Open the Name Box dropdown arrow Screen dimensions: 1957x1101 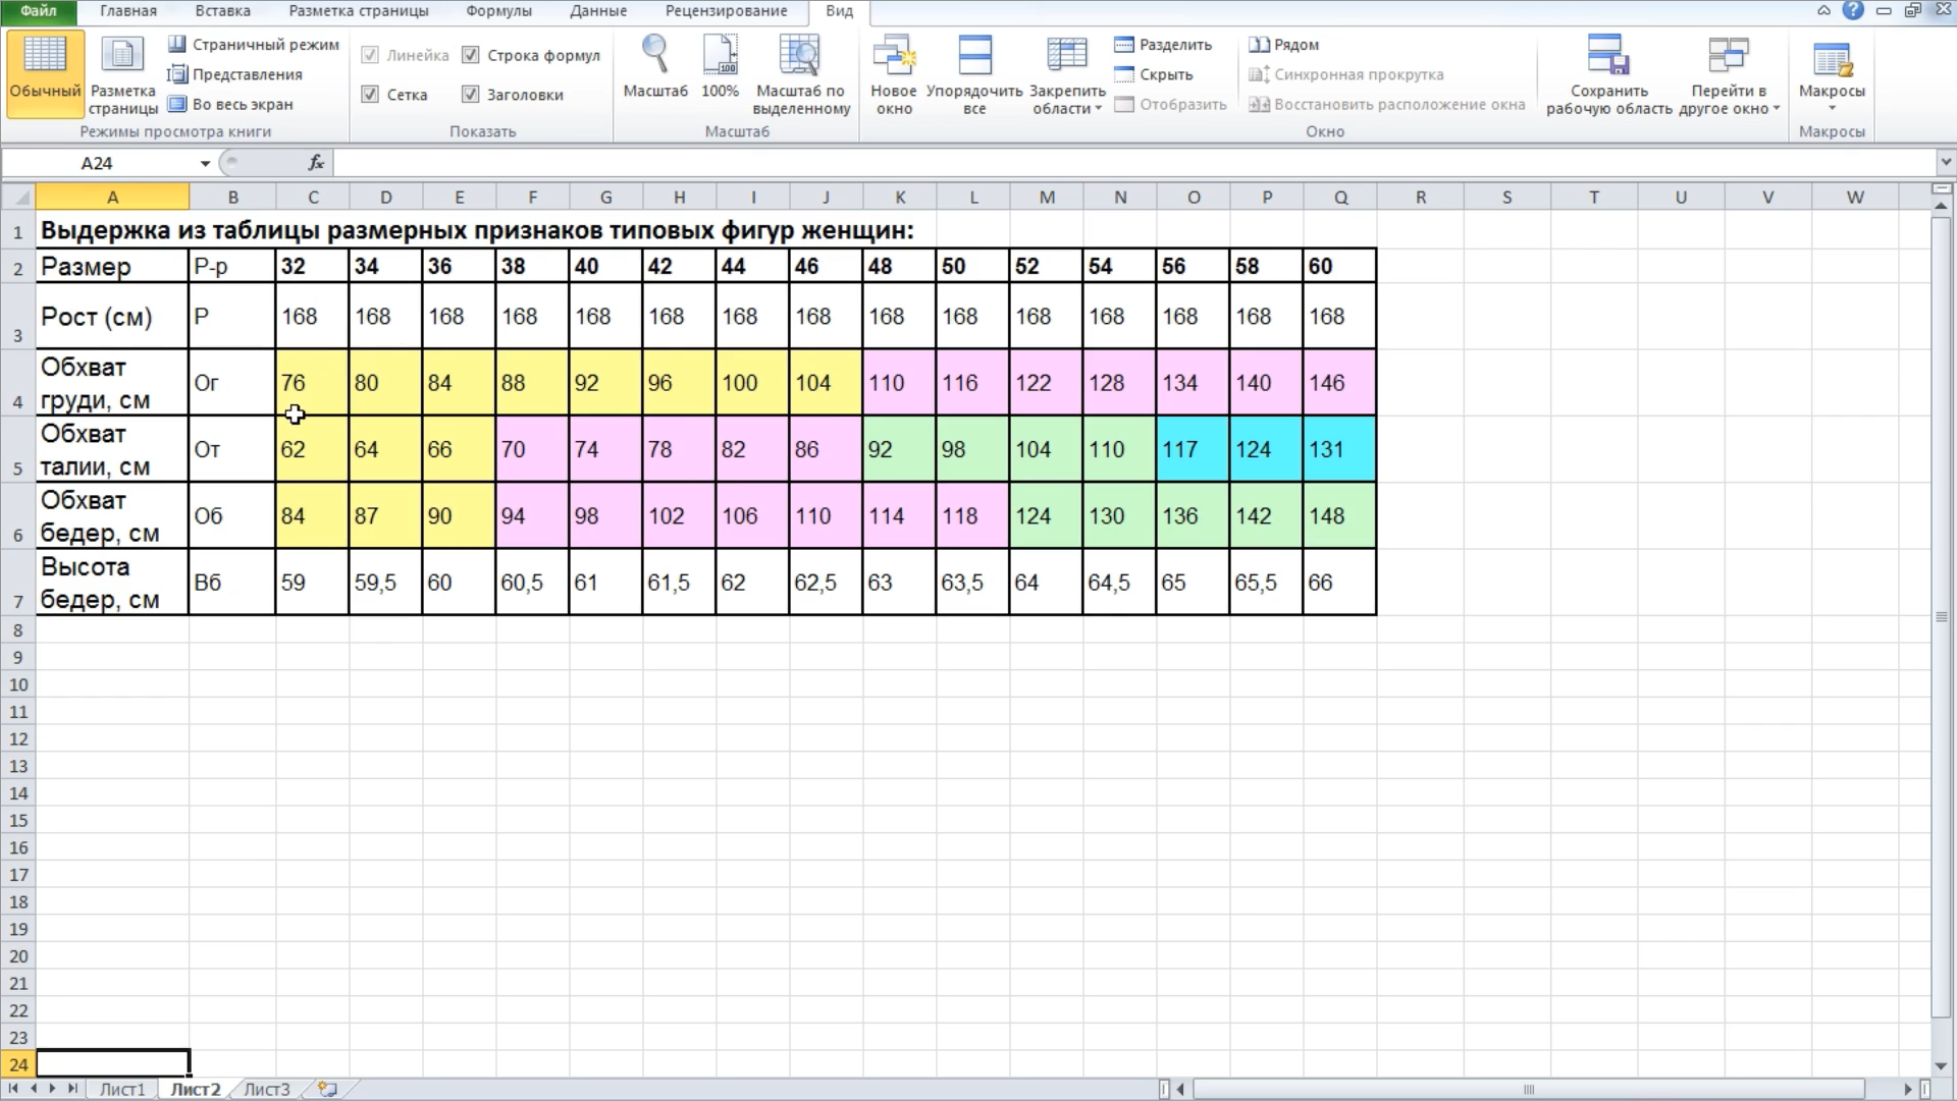pyautogui.click(x=205, y=163)
